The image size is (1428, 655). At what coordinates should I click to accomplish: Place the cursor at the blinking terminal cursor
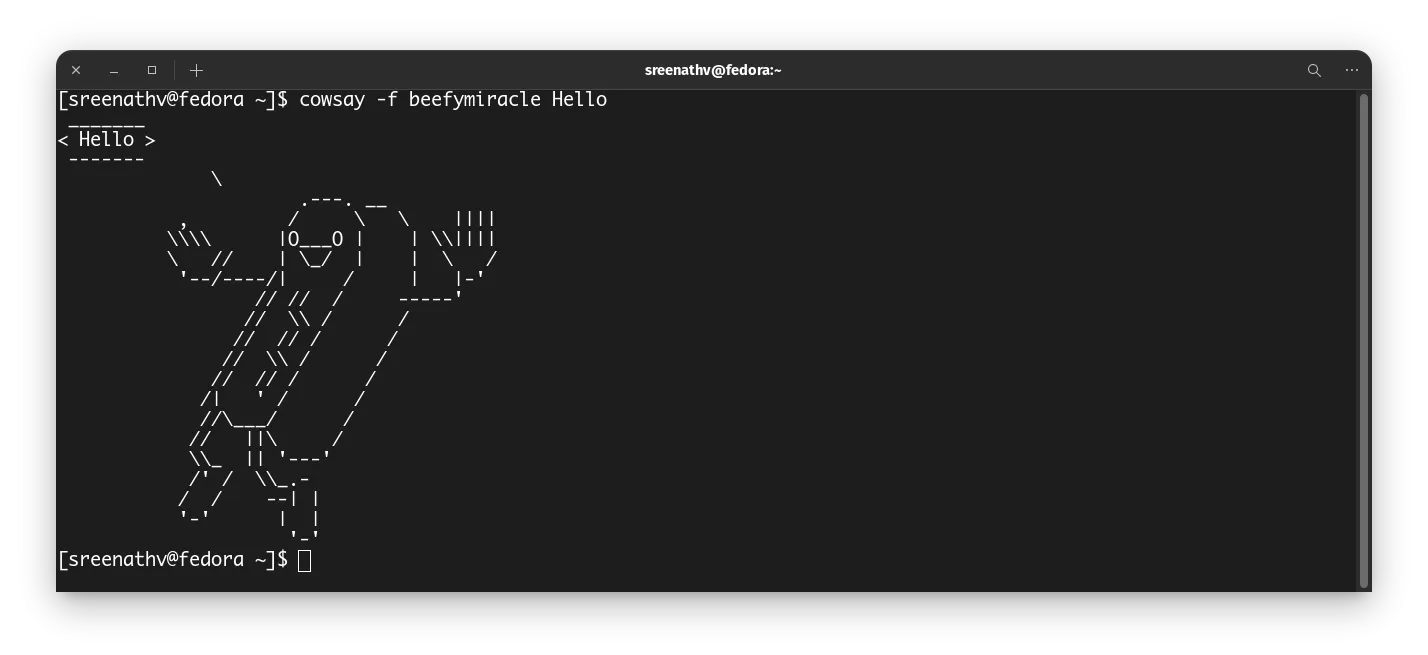(x=305, y=559)
